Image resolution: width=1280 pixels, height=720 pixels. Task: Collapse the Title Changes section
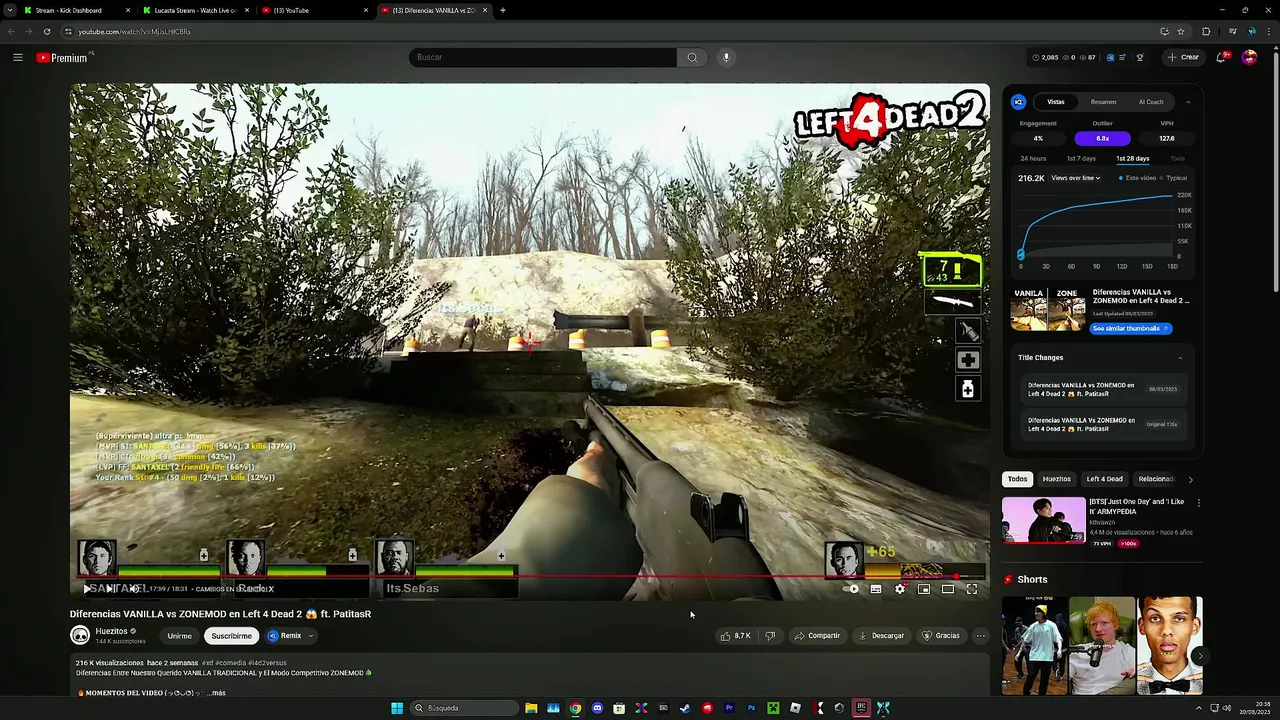click(1180, 358)
